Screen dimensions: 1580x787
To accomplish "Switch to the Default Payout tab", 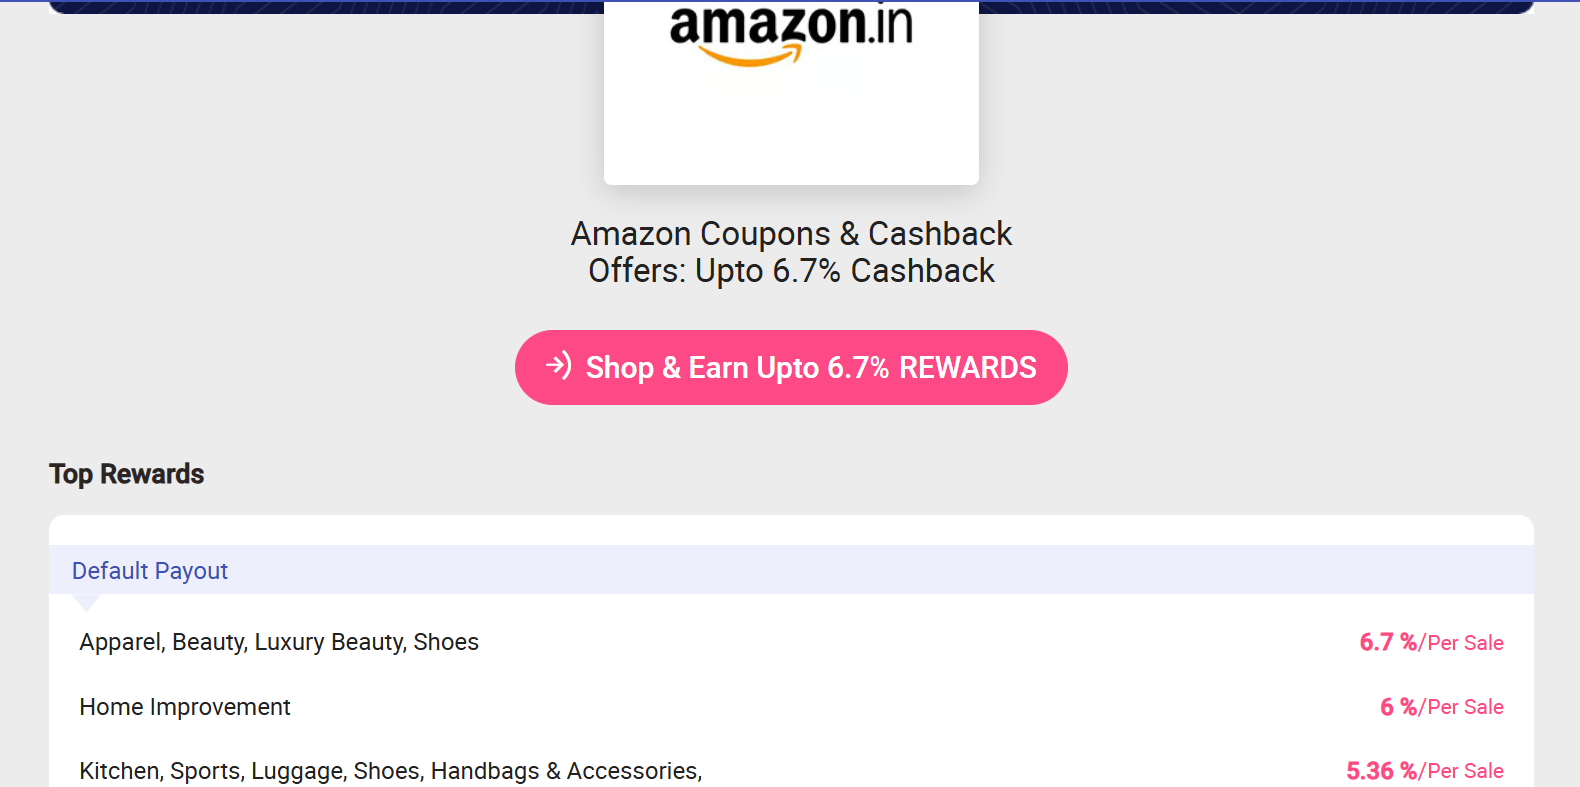I will [150, 571].
